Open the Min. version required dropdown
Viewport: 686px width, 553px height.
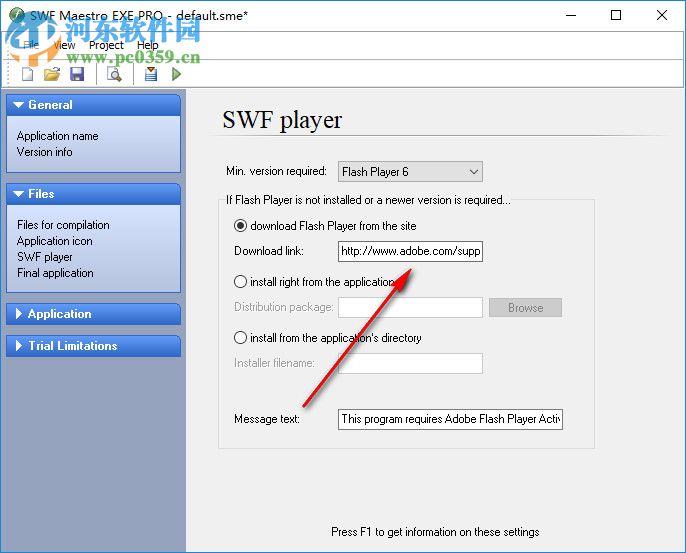point(410,172)
